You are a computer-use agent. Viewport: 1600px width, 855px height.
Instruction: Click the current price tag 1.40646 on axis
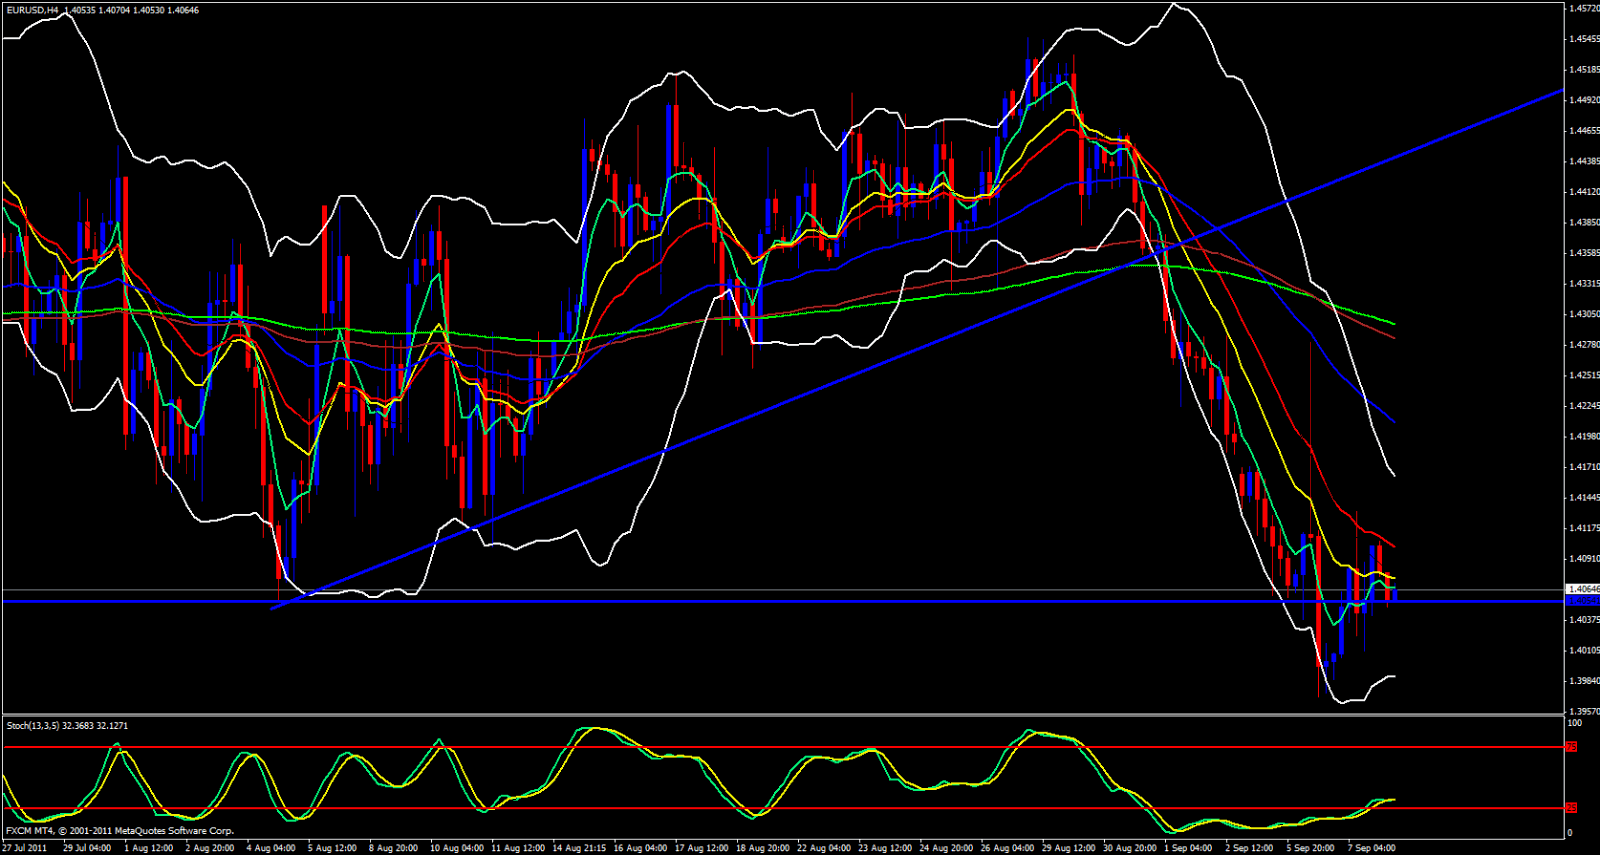coord(1583,589)
